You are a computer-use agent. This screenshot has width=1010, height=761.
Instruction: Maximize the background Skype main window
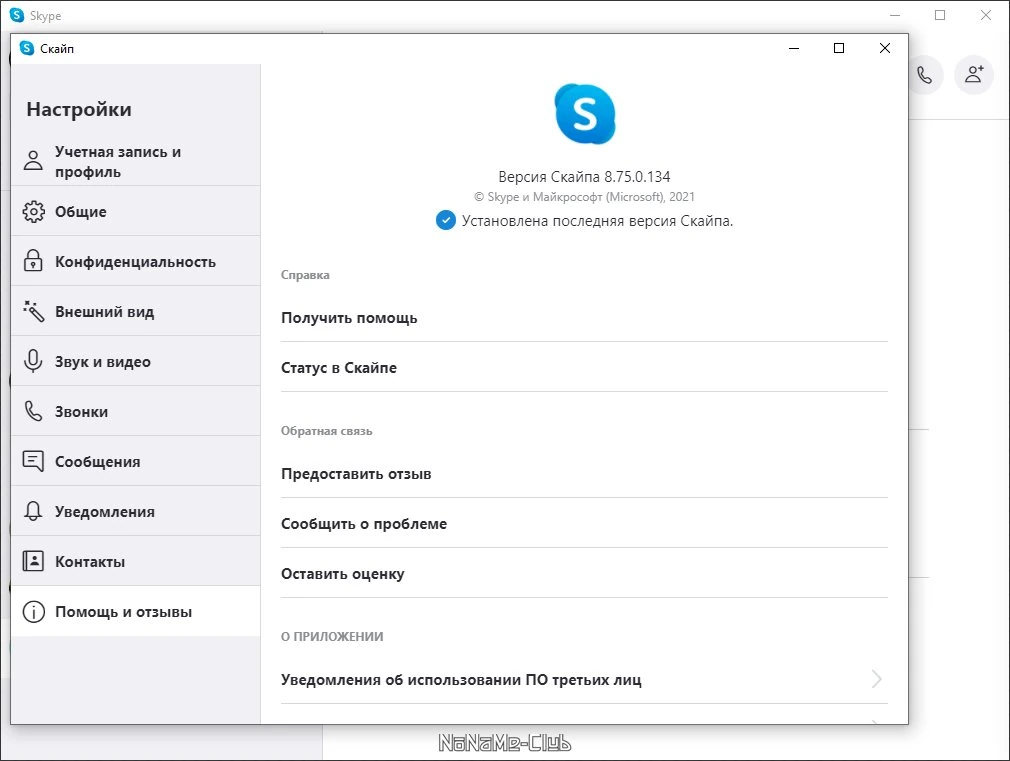940,15
